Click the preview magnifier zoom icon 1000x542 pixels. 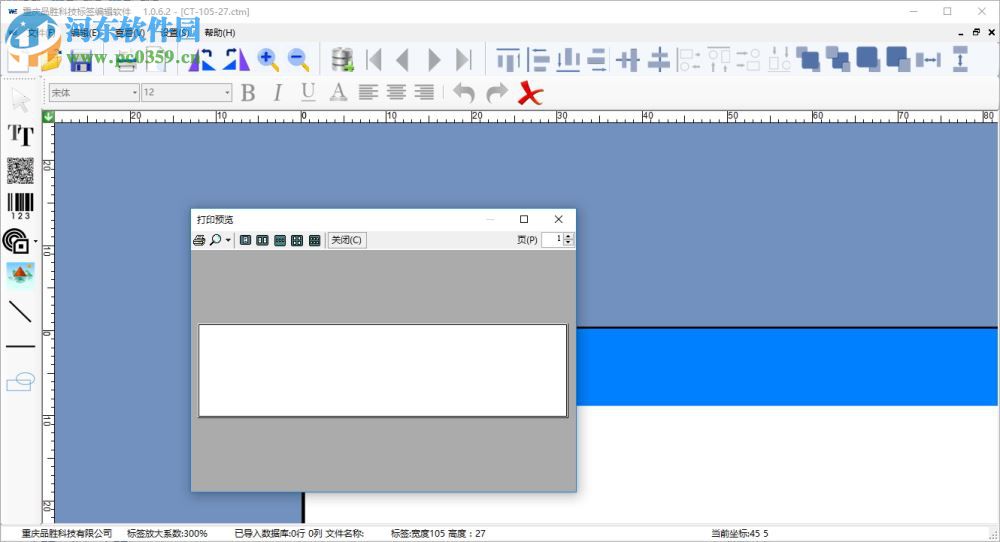pos(216,240)
